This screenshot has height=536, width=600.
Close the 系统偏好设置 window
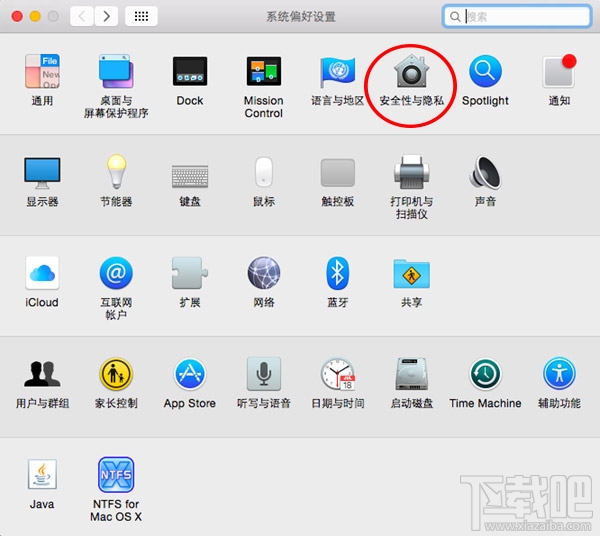pos(17,16)
